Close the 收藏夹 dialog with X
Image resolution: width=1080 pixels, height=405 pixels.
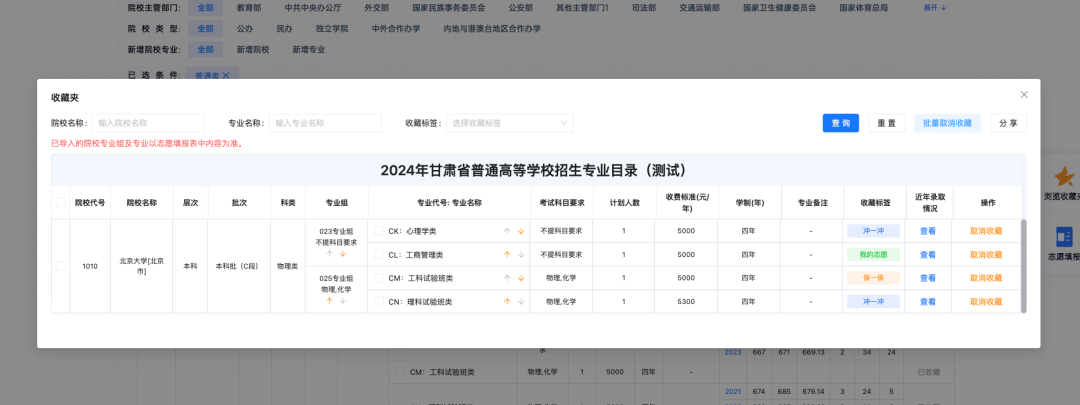(1023, 95)
